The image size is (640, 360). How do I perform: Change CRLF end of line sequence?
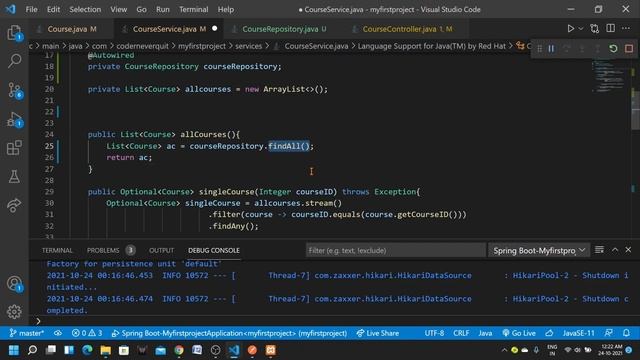tap(461, 333)
